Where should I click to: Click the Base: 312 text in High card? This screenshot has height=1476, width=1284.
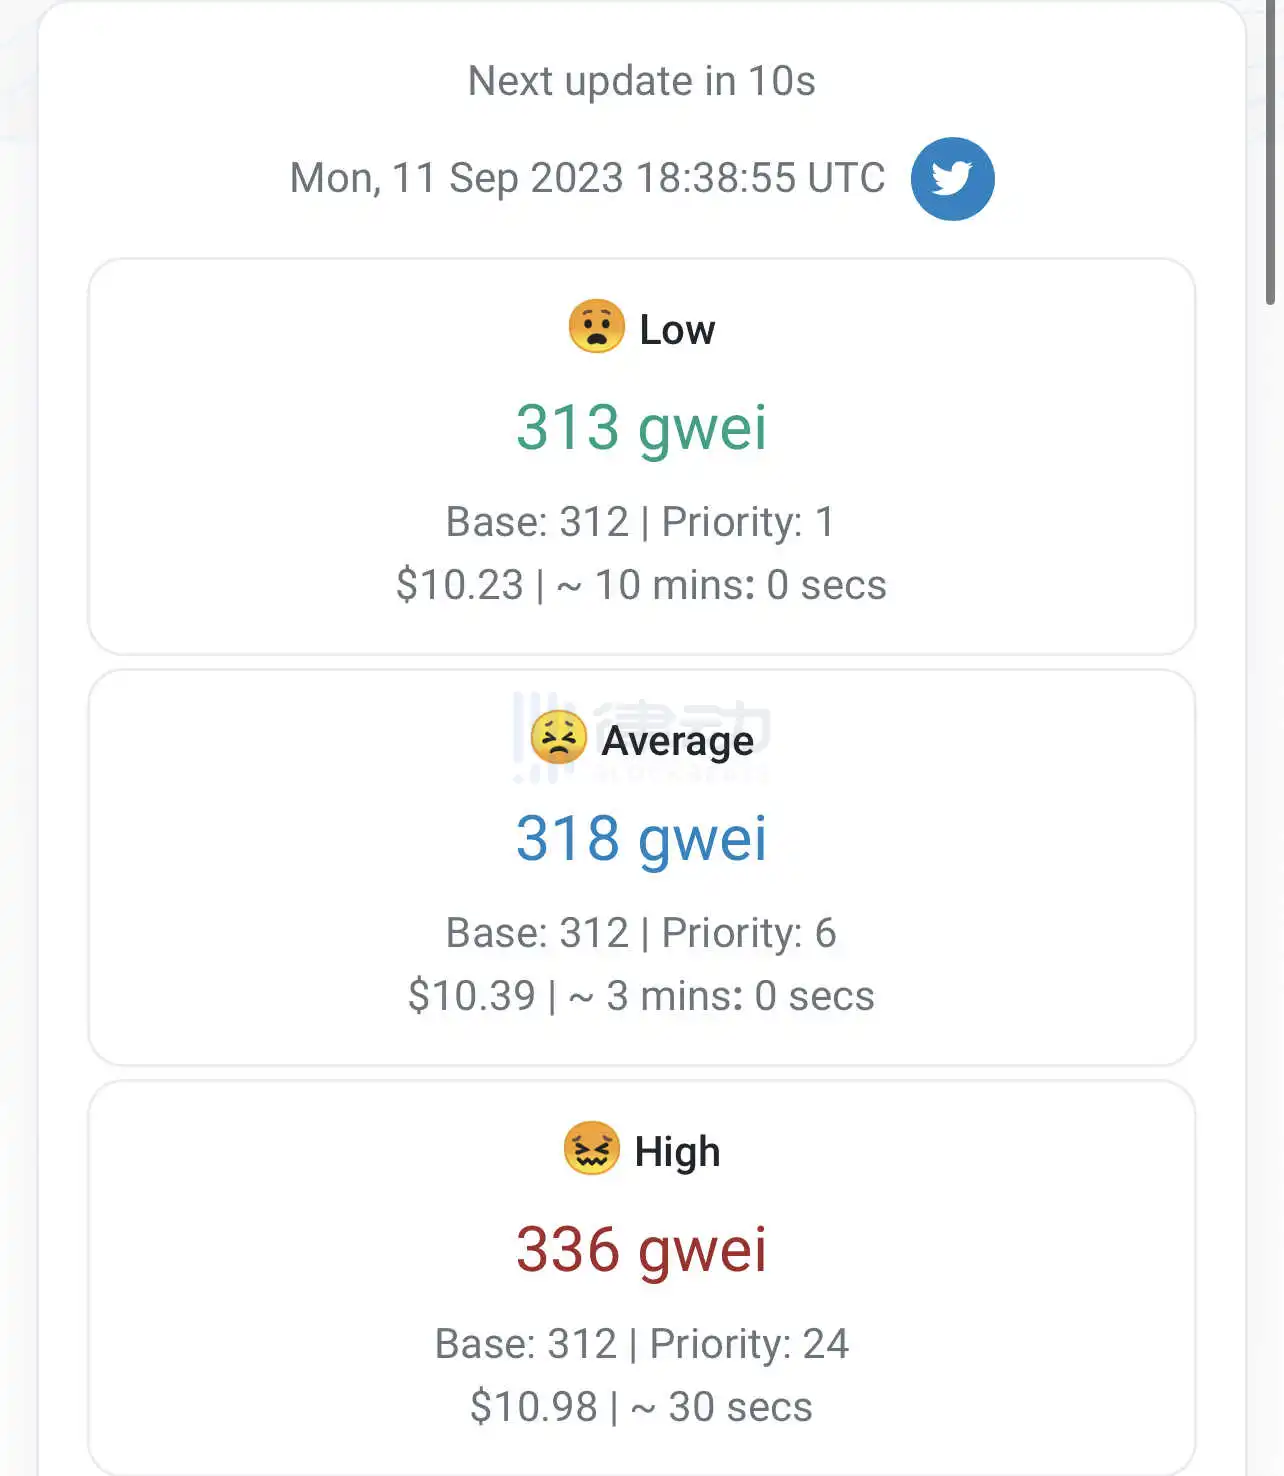pos(526,1344)
